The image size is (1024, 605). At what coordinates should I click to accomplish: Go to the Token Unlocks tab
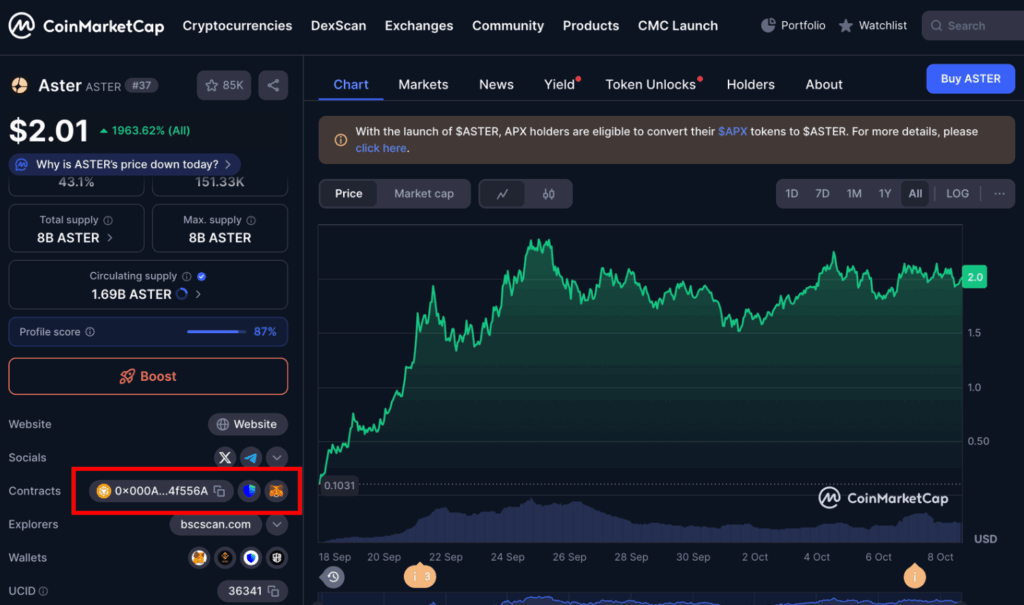coord(650,85)
